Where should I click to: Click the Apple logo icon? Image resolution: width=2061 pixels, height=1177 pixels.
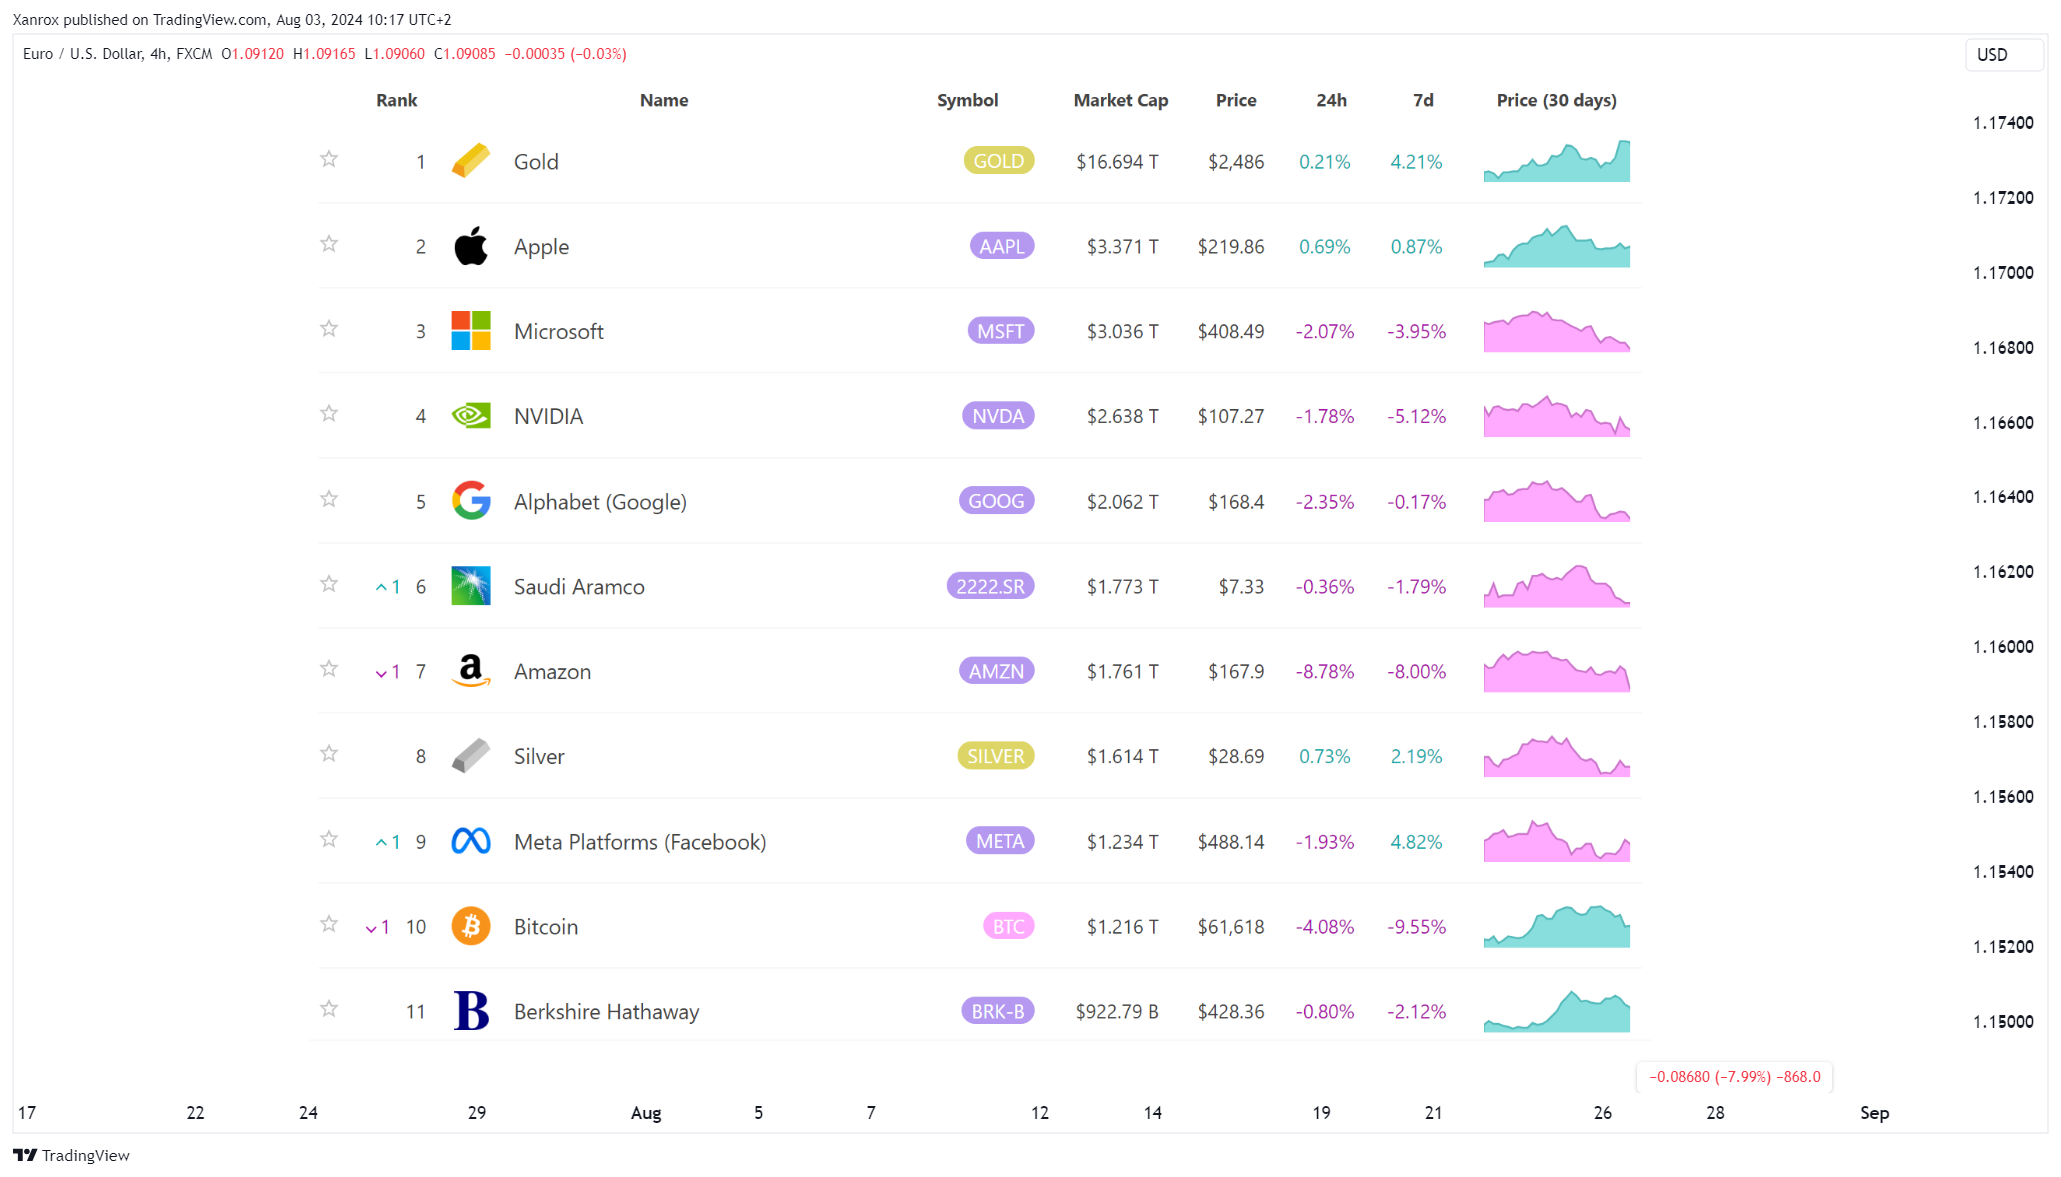coord(471,246)
